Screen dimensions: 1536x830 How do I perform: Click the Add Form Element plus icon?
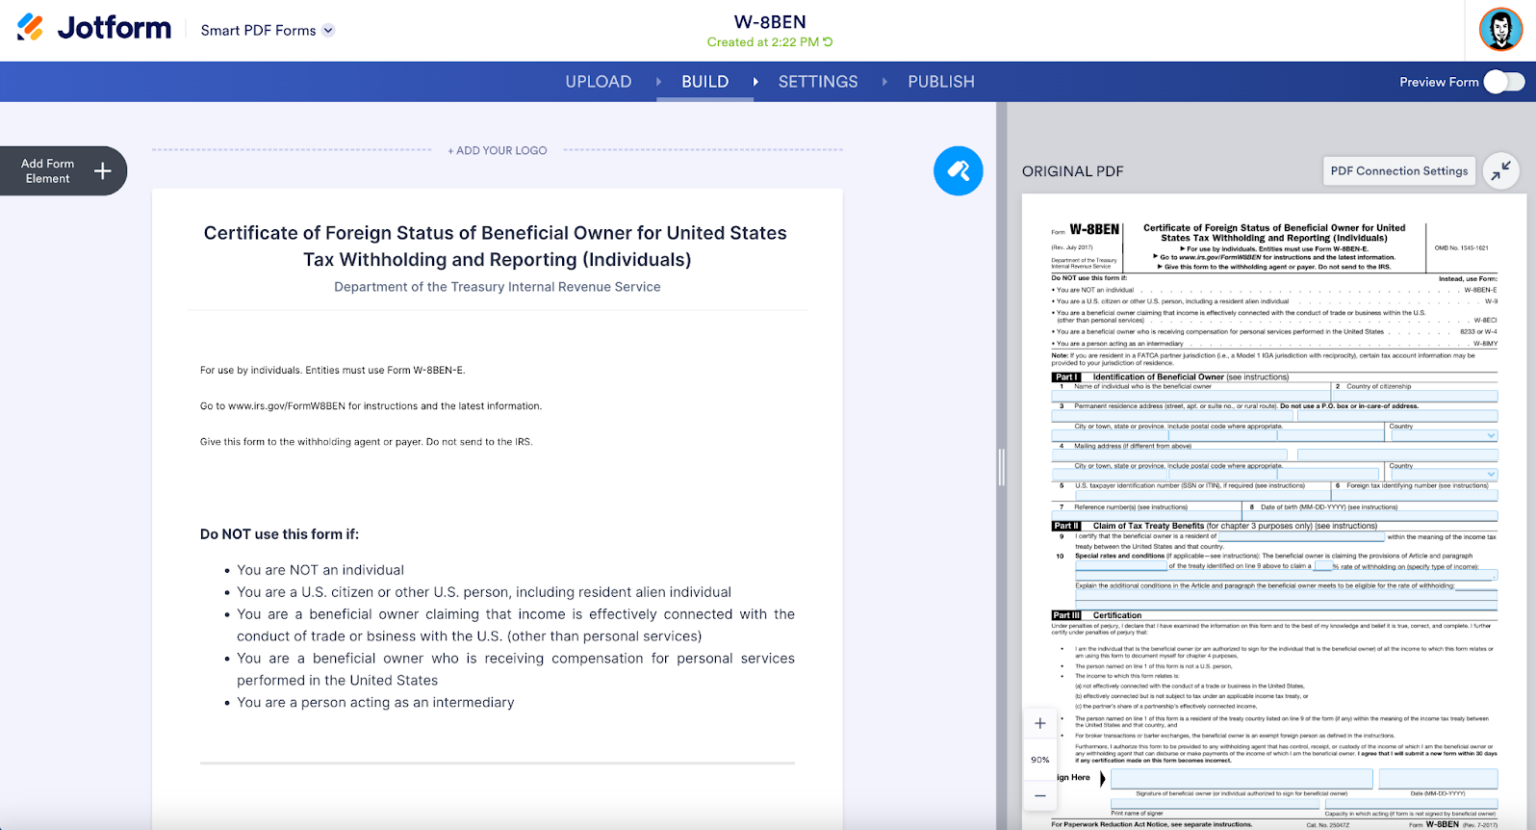(x=101, y=170)
